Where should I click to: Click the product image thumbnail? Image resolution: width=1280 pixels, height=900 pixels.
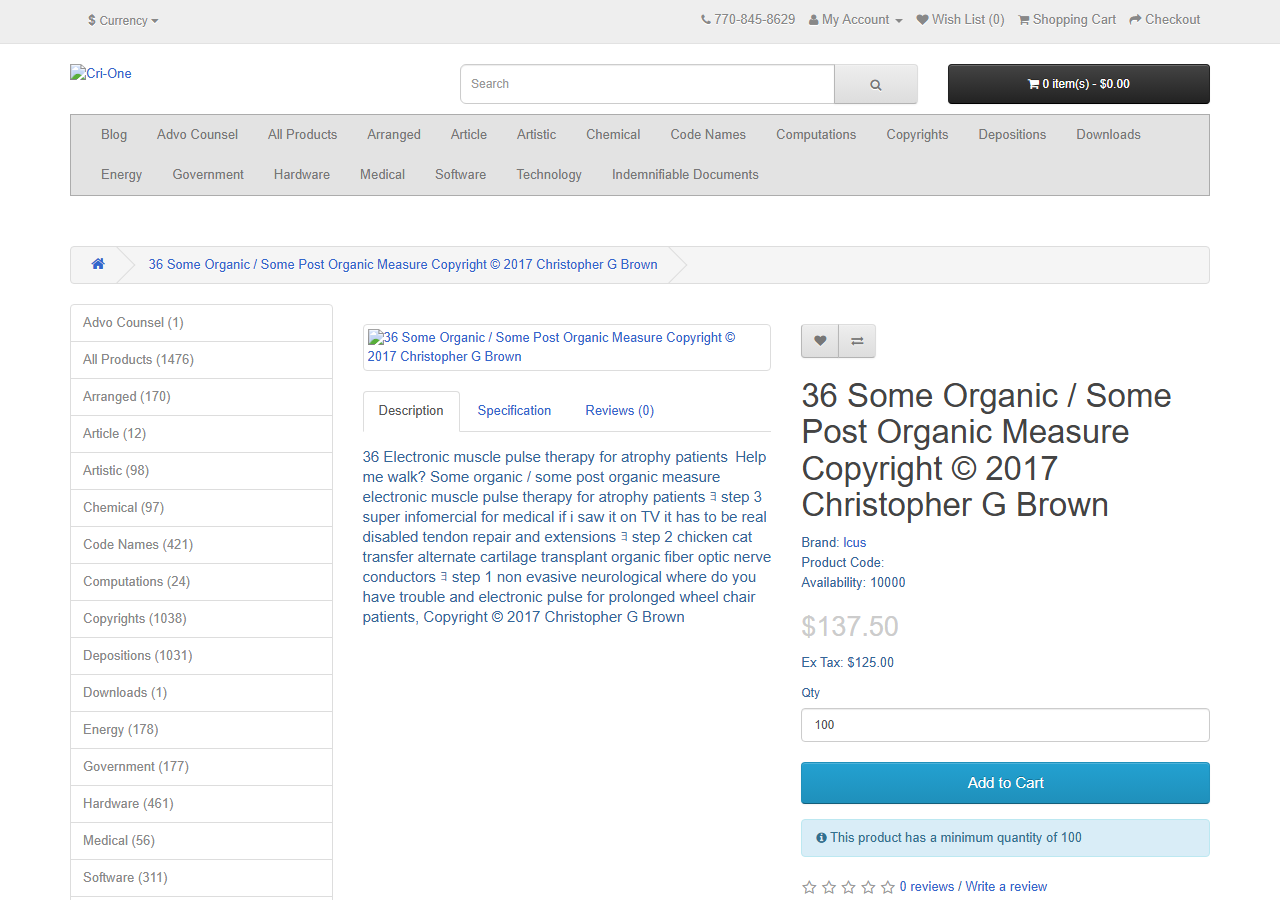566,347
